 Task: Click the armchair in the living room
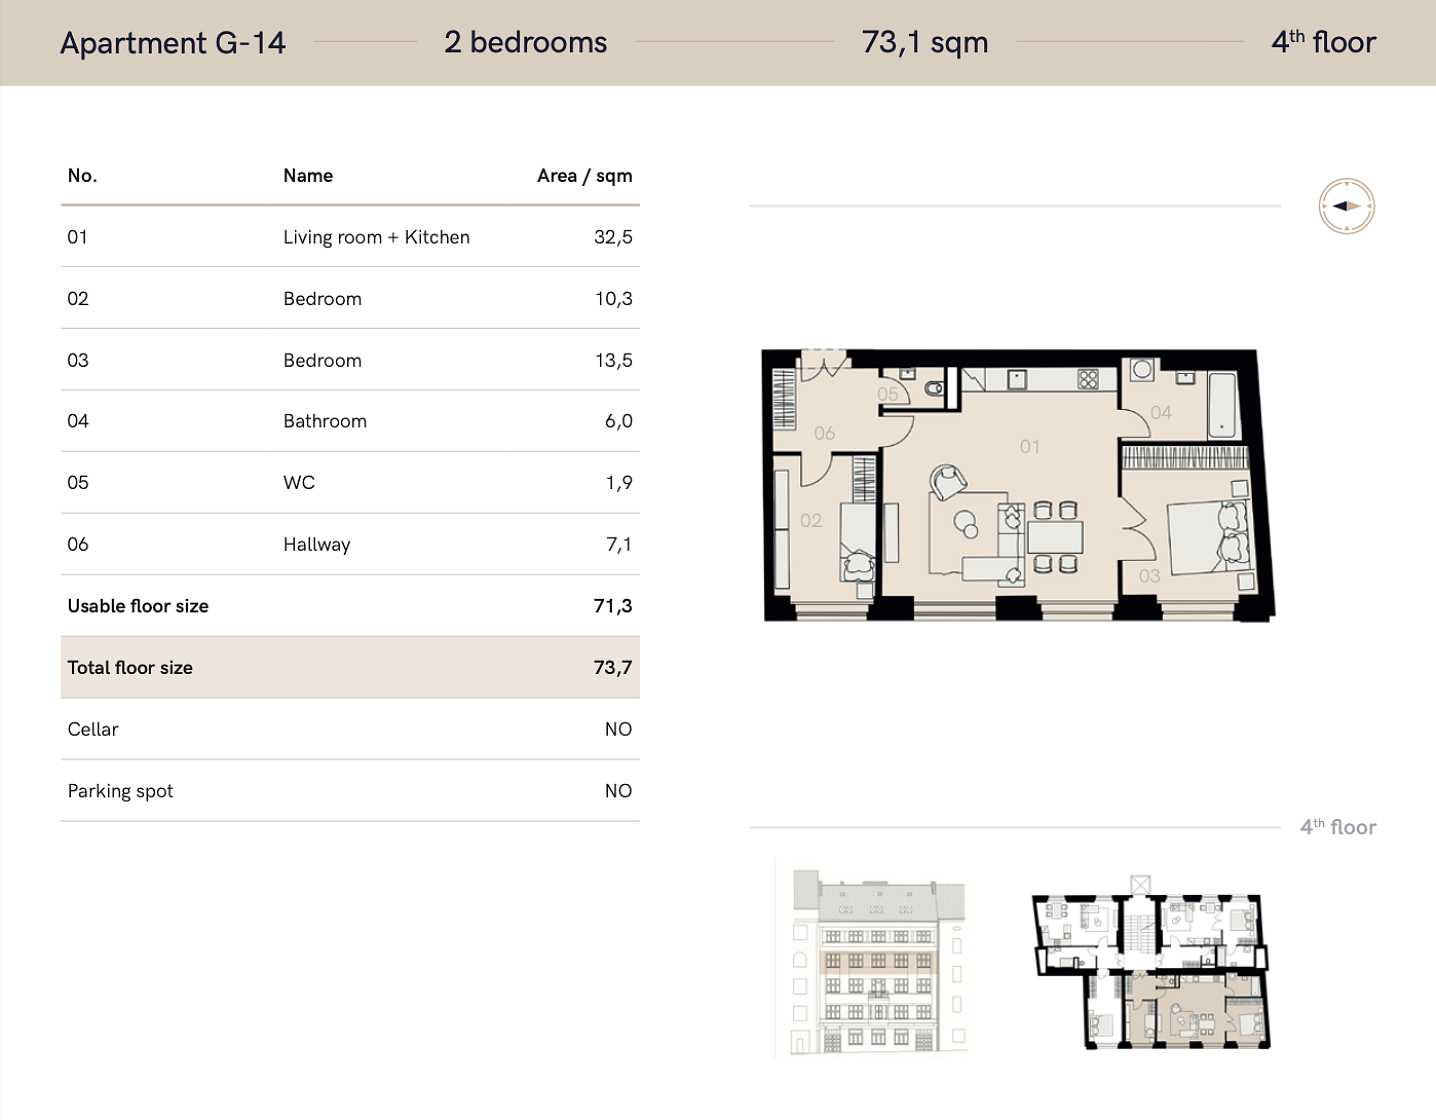coord(947,482)
